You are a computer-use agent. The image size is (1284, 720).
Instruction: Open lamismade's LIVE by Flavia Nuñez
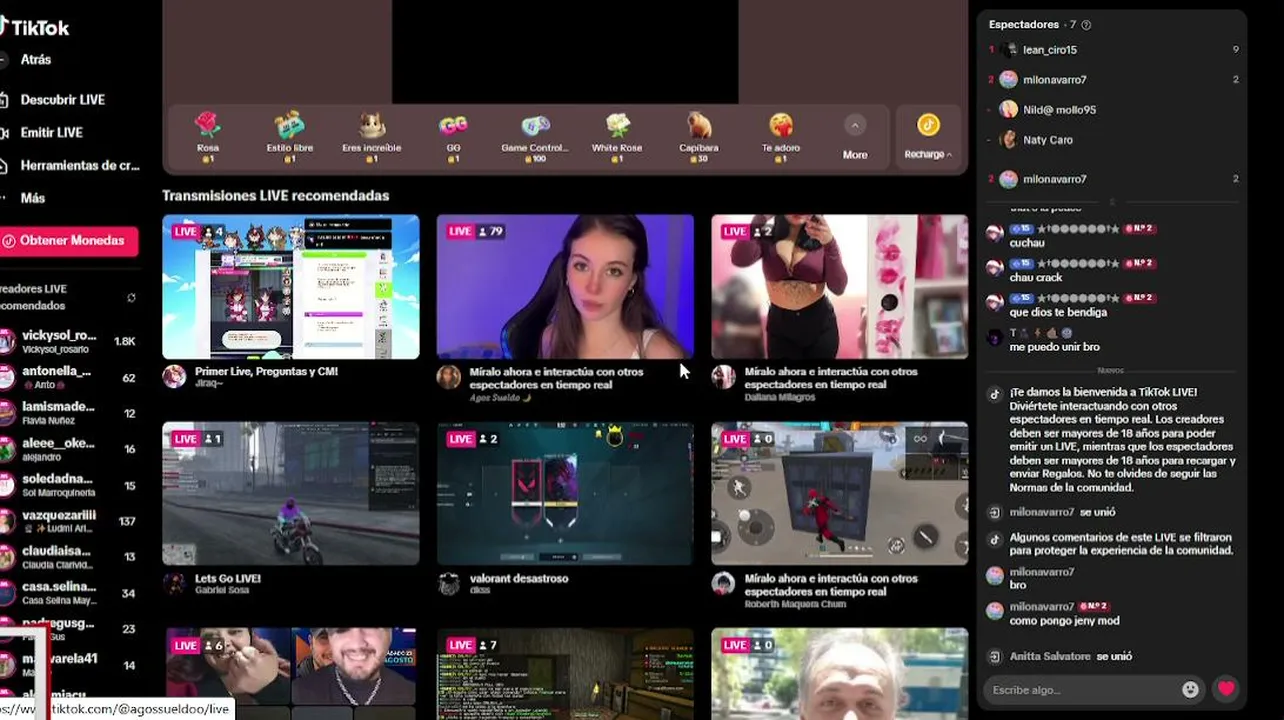click(x=69, y=414)
